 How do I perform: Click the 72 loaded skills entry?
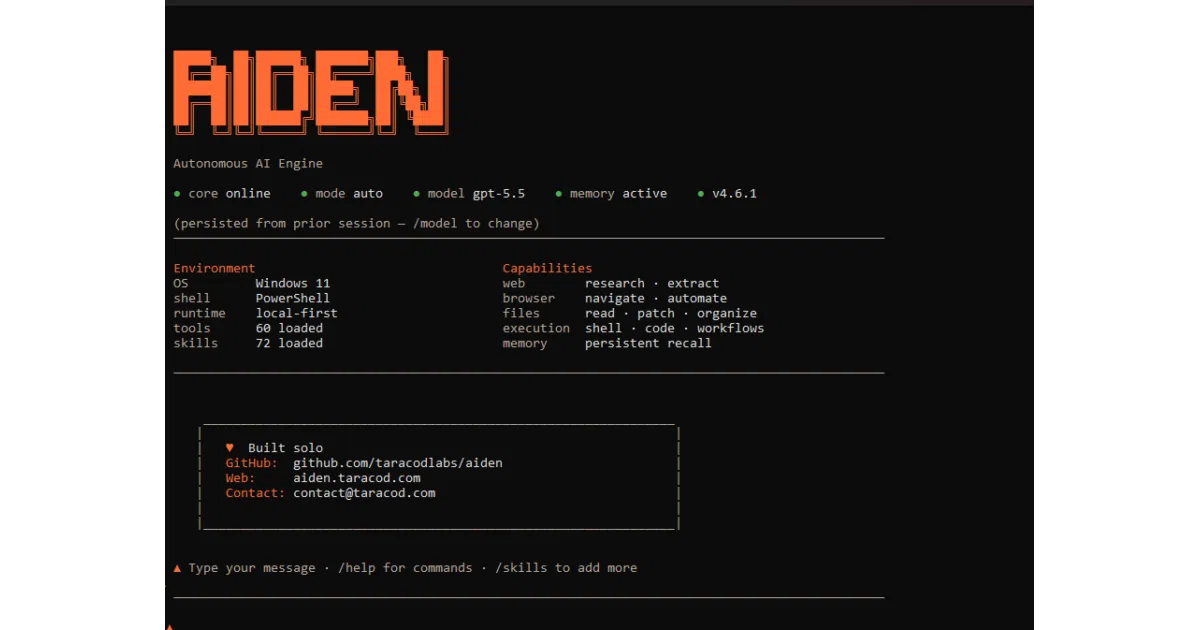[289, 343]
